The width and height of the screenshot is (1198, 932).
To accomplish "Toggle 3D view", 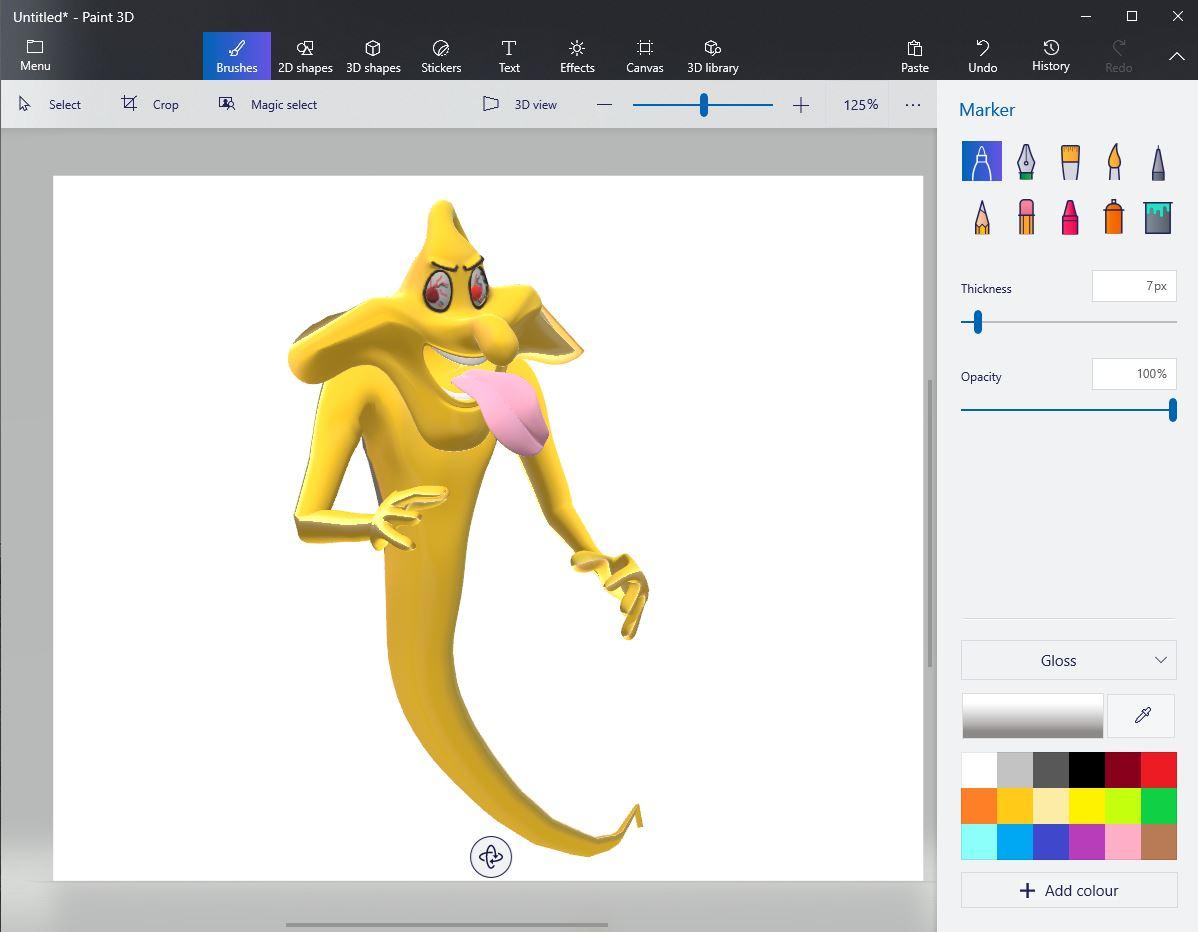I will tap(520, 104).
